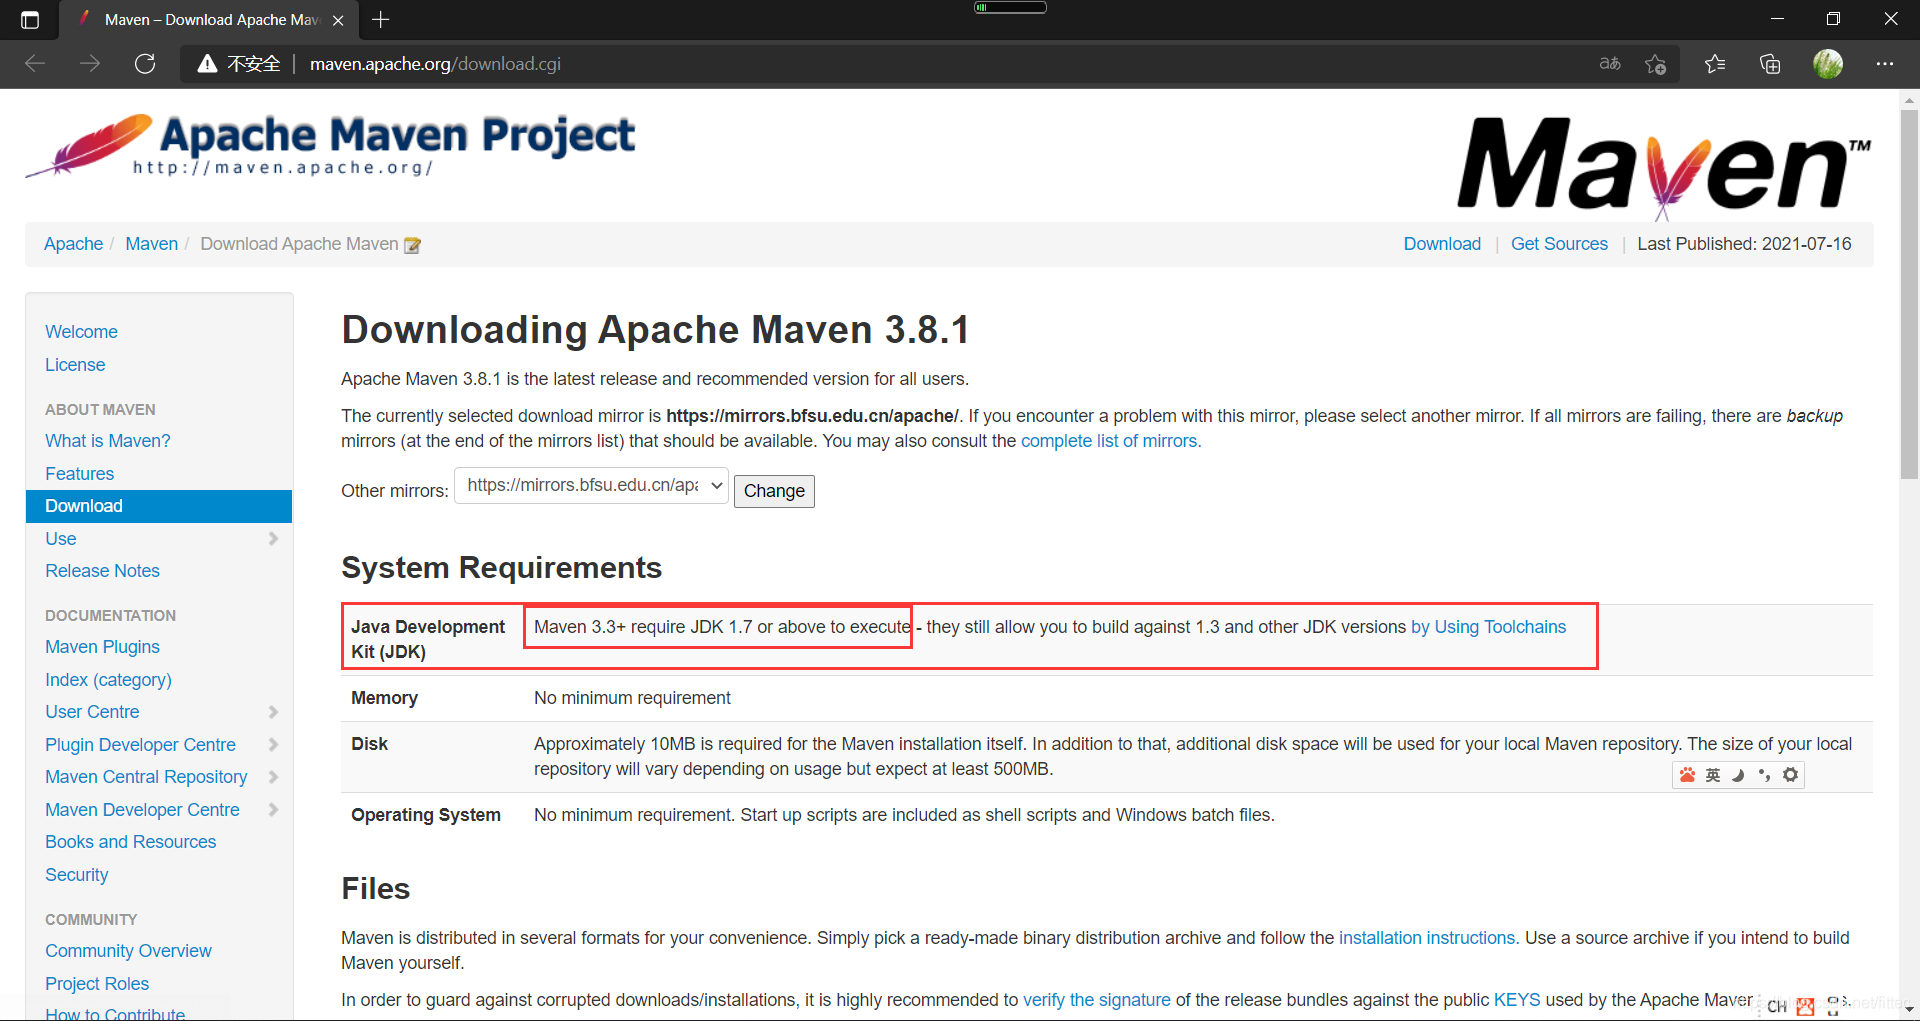
Task: Expand Plugin Developer Centre chevron
Action: tap(273, 745)
